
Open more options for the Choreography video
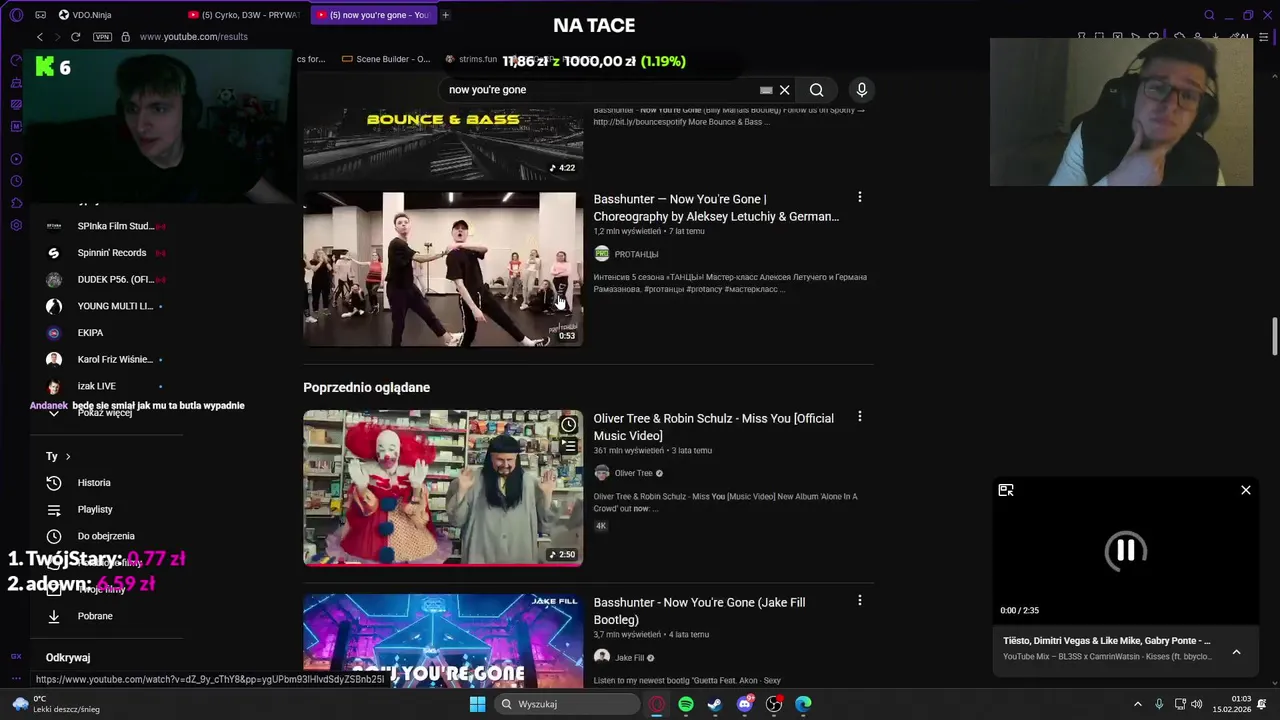[x=859, y=198]
